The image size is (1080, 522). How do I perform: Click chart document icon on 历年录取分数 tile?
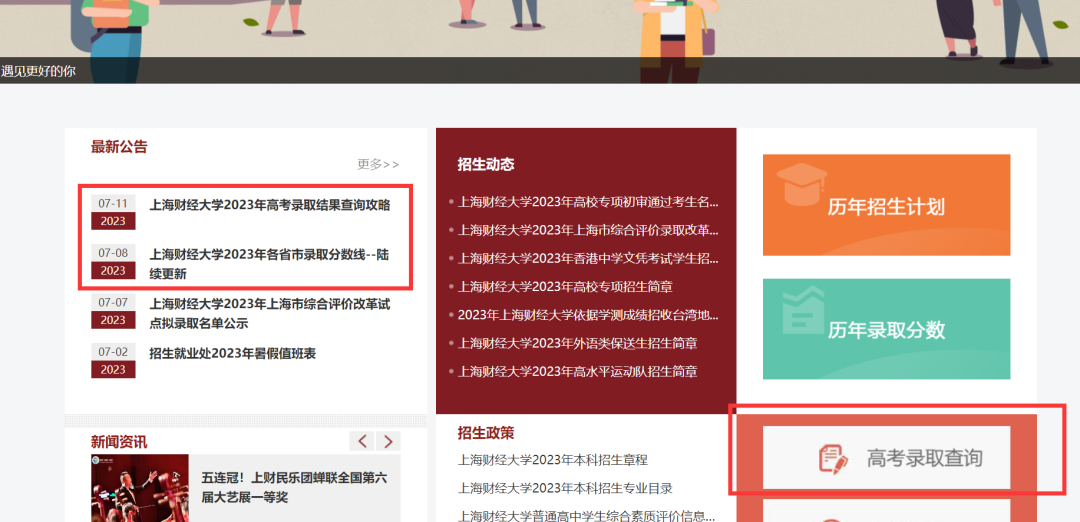(x=803, y=310)
